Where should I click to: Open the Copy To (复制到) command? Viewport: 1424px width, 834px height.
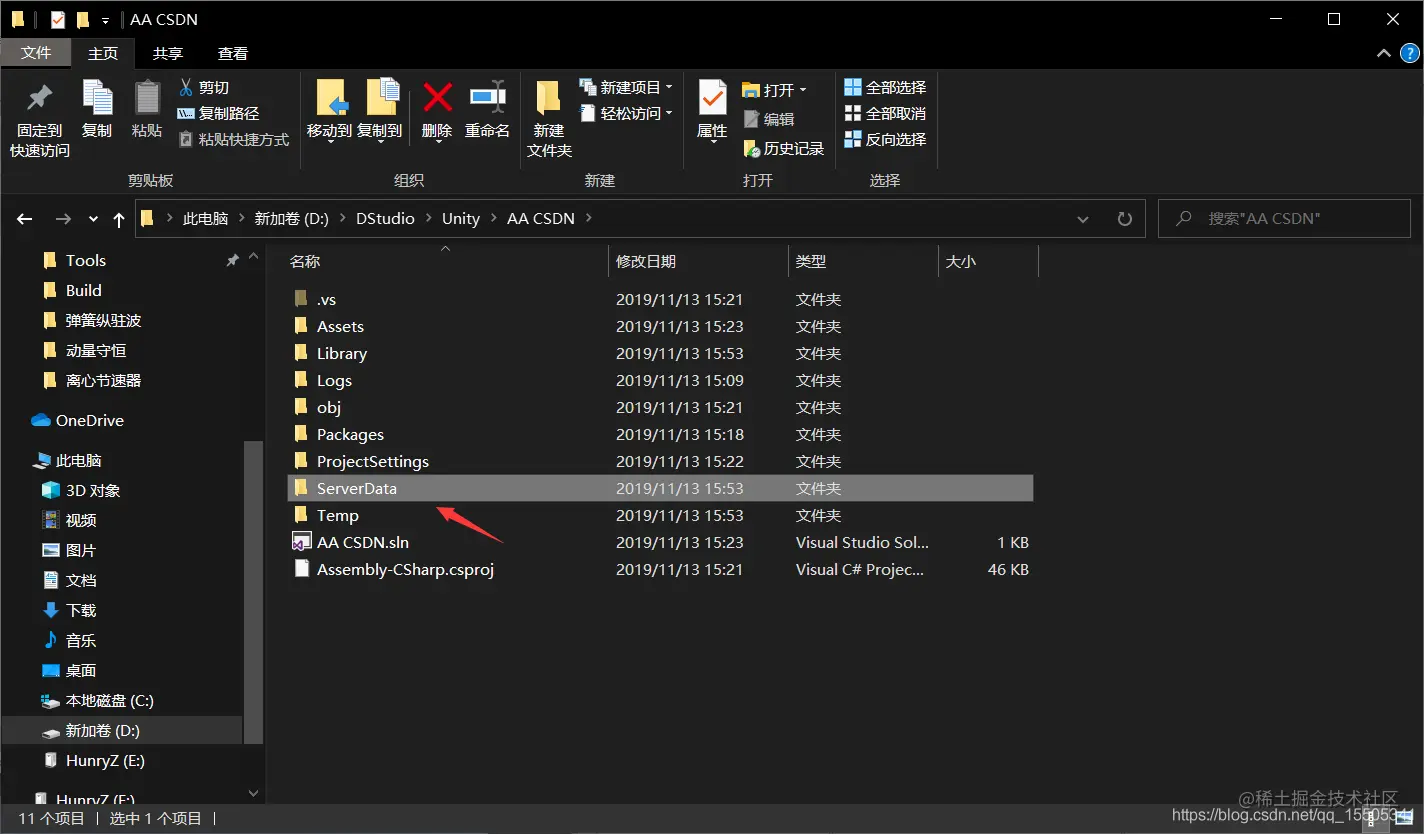click(x=379, y=110)
